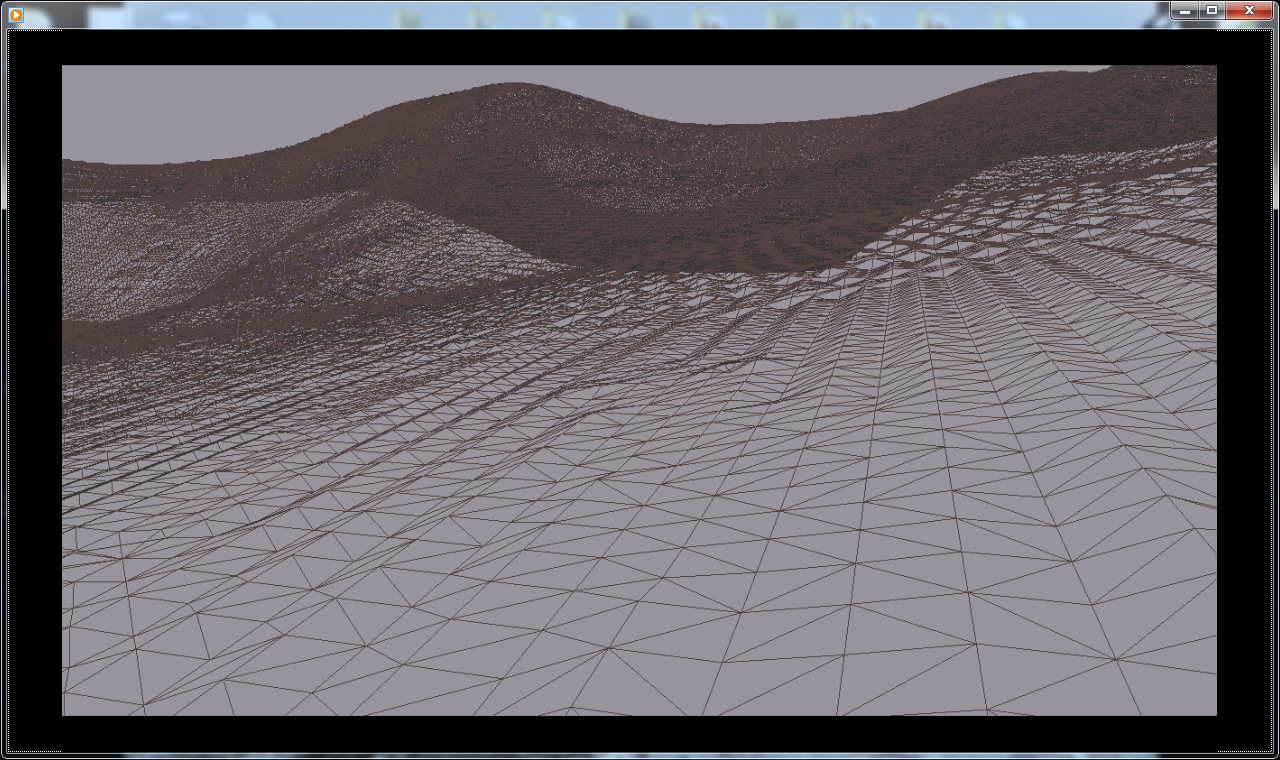Screen dimensions: 1280x760
Task: Click the black border above the viewport
Action: [640, 48]
